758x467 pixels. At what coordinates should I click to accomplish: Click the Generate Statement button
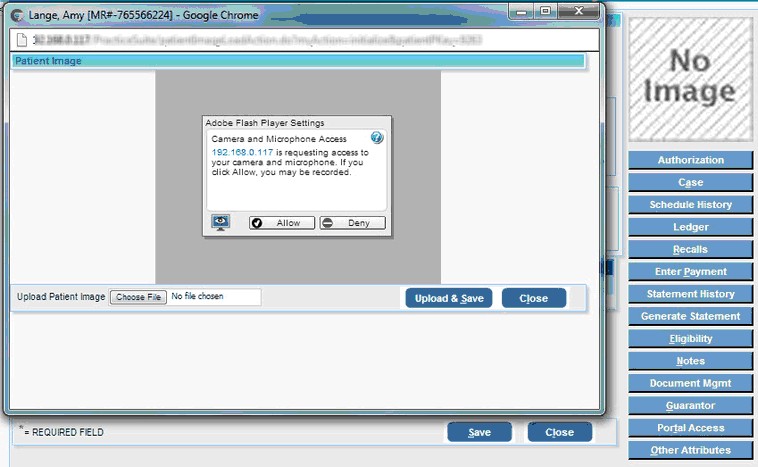(x=690, y=316)
